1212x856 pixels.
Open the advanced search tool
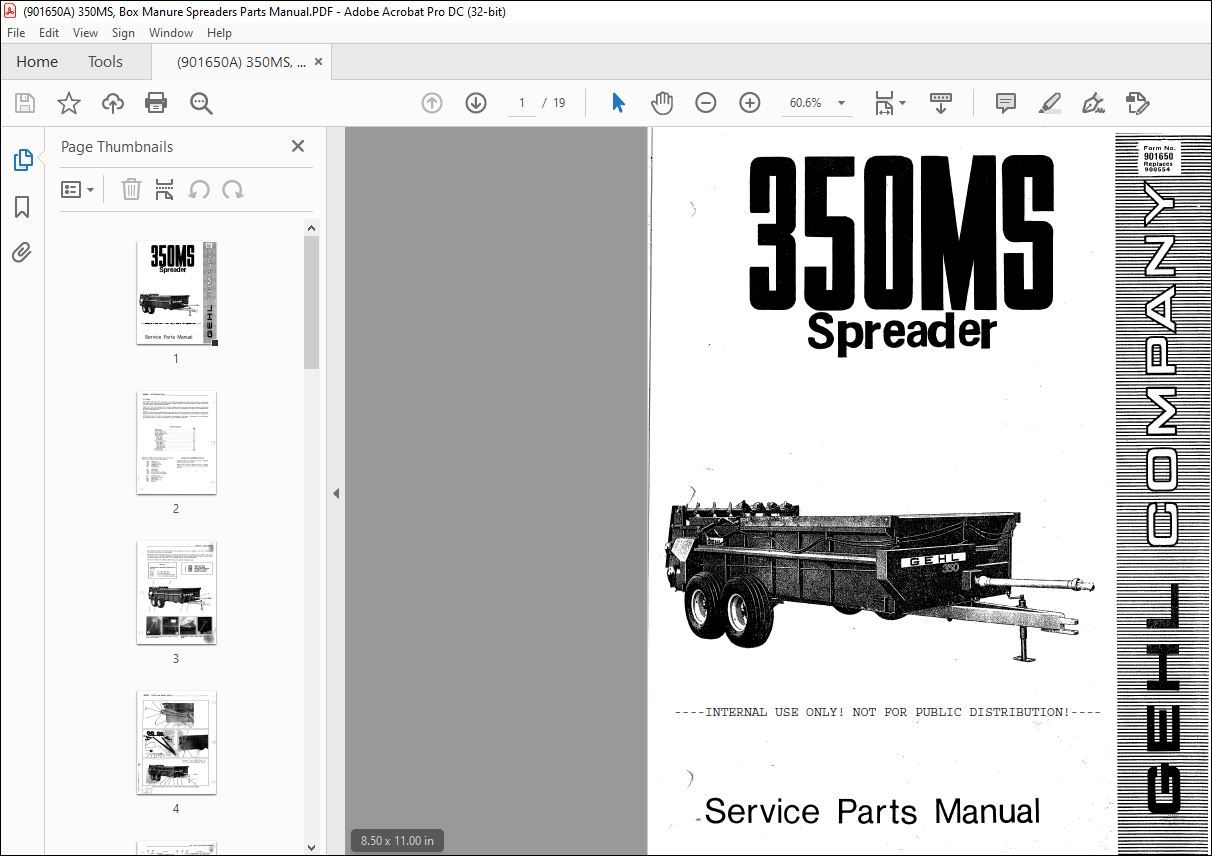[x=200, y=102]
